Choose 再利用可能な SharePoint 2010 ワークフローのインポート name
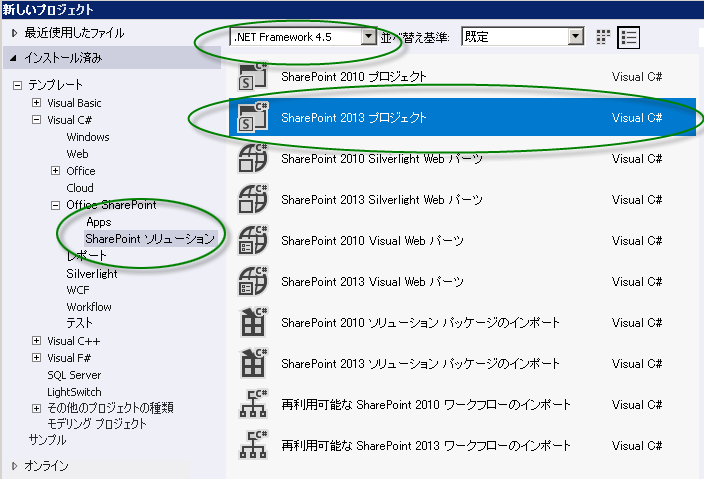The image size is (704, 479). [426, 405]
